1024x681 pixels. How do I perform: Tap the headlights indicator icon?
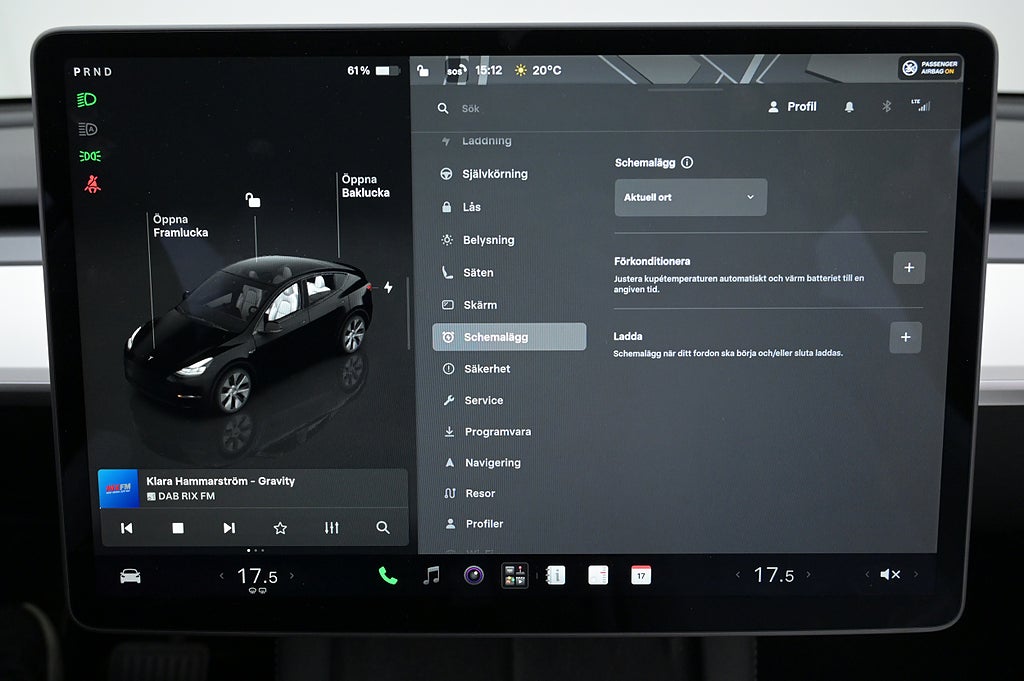point(87,100)
